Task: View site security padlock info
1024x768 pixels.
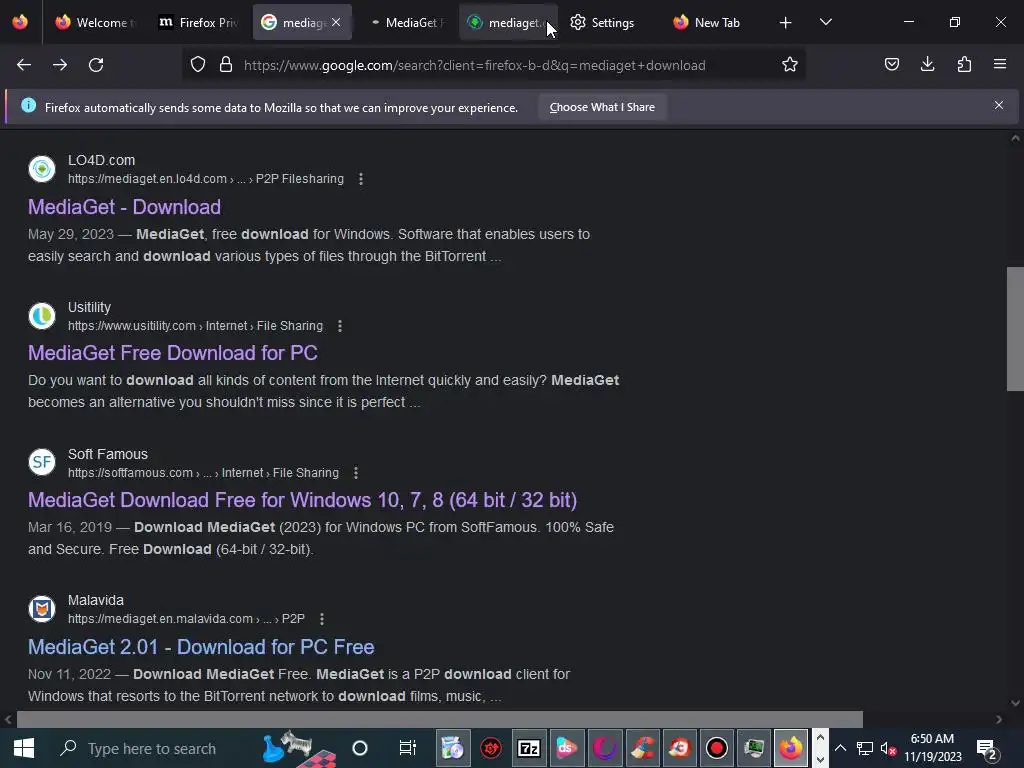Action: click(x=226, y=65)
